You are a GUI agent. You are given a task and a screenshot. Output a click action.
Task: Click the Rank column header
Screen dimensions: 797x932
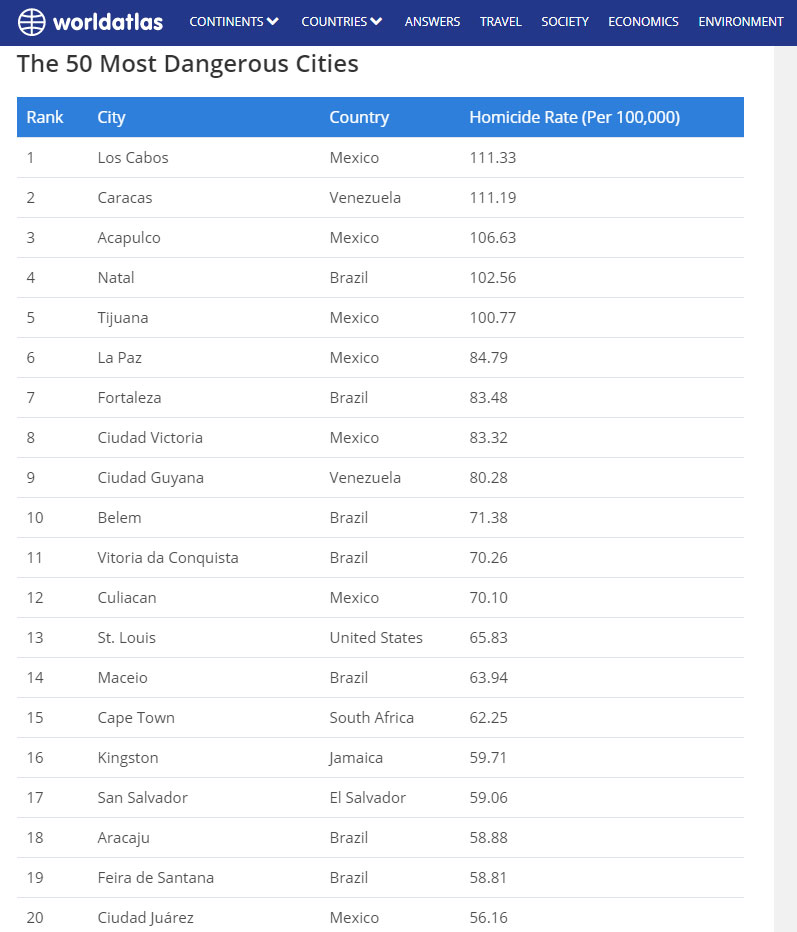click(45, 118)
